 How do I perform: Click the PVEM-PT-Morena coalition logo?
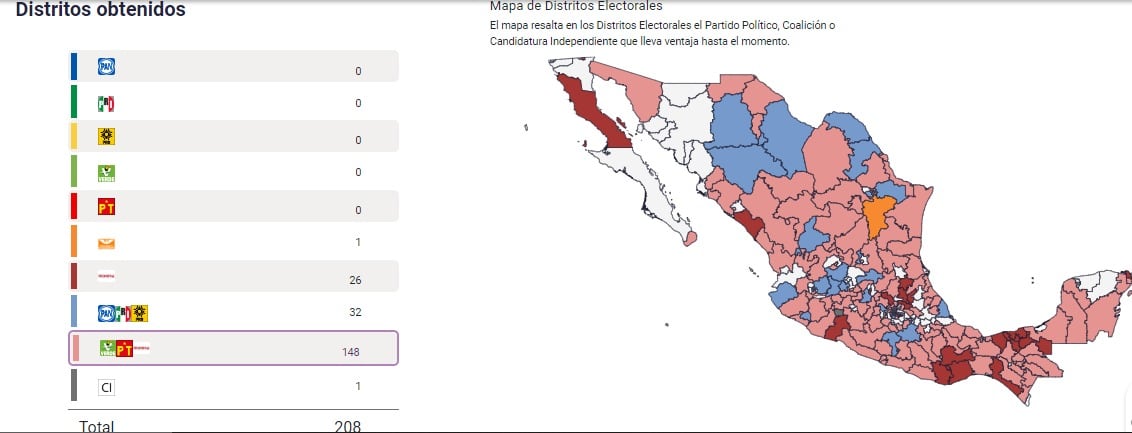click(x=123, y=348)
